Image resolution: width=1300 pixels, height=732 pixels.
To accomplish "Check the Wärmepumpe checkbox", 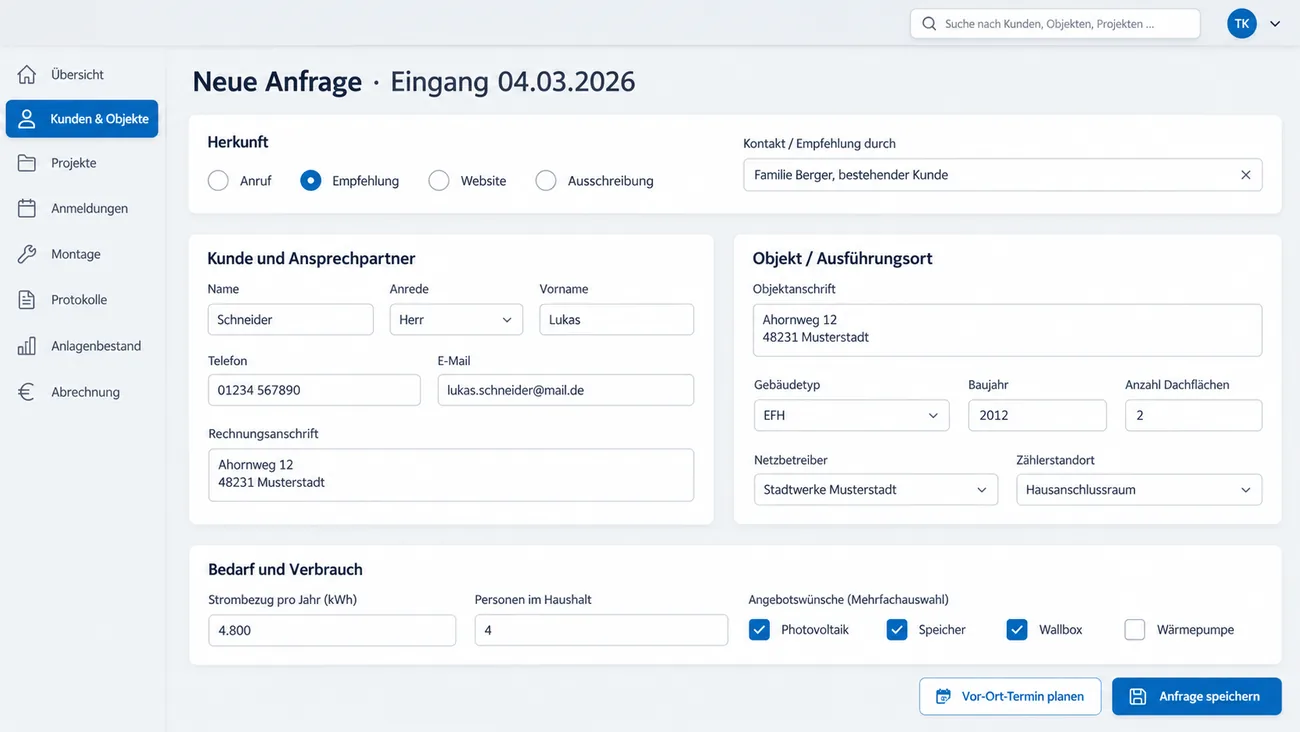I will coord(1135,630).
